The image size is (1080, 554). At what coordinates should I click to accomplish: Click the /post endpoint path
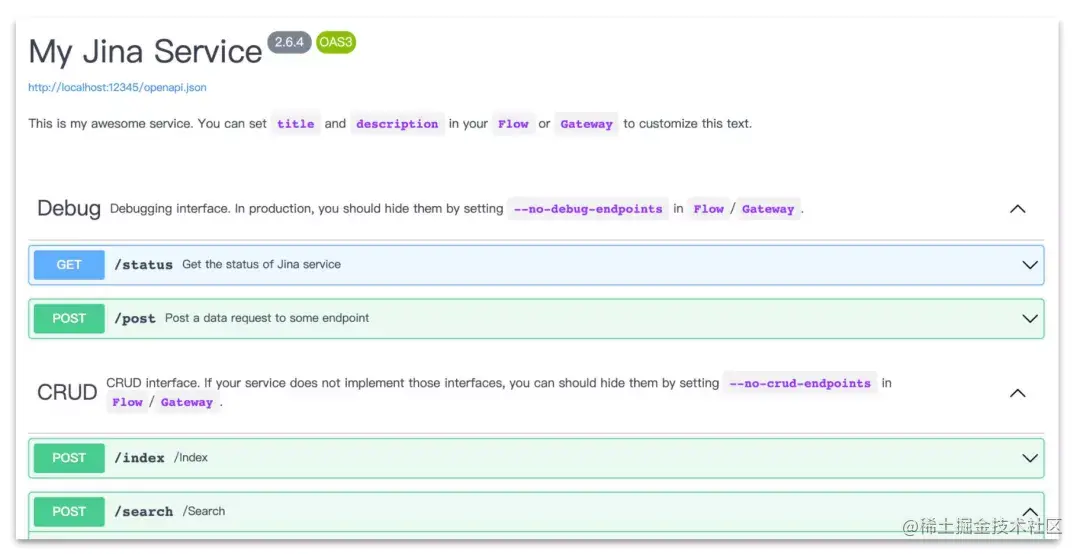pos(135,318)
